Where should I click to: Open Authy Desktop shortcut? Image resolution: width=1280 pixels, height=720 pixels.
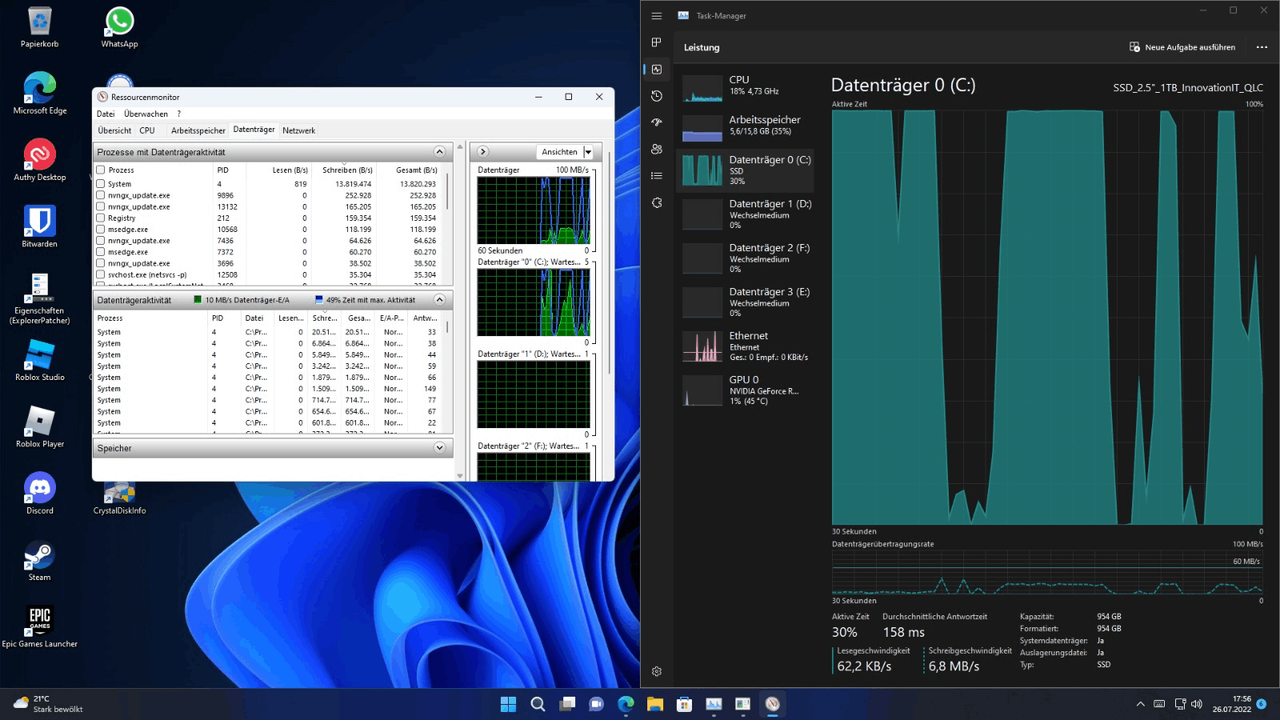coord(40,160)
